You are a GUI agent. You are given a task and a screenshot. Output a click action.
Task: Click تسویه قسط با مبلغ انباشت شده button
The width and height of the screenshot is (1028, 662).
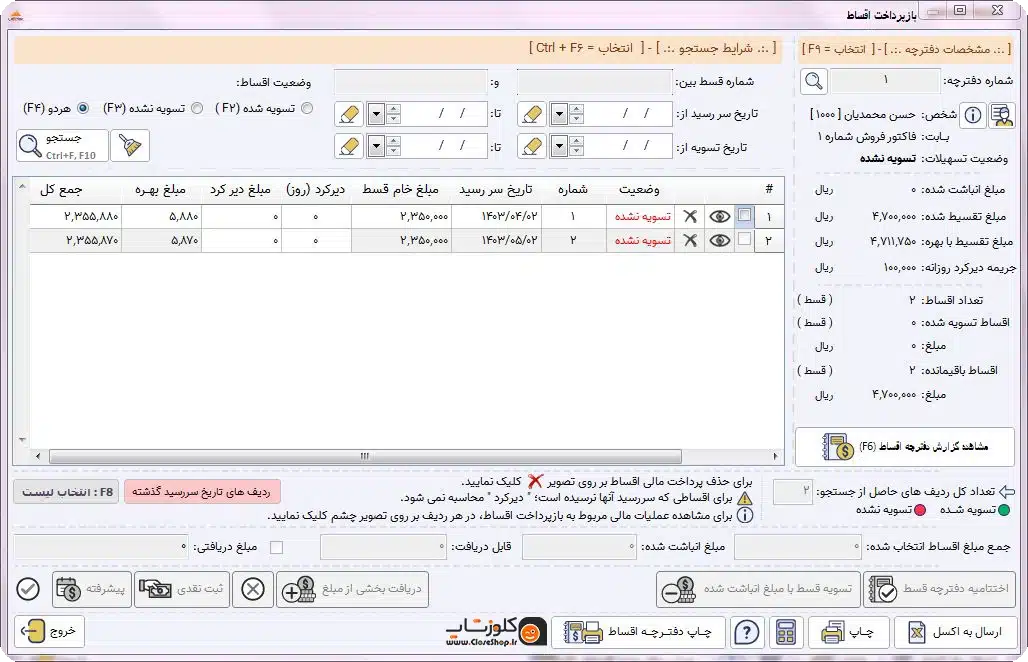point(758,589)
